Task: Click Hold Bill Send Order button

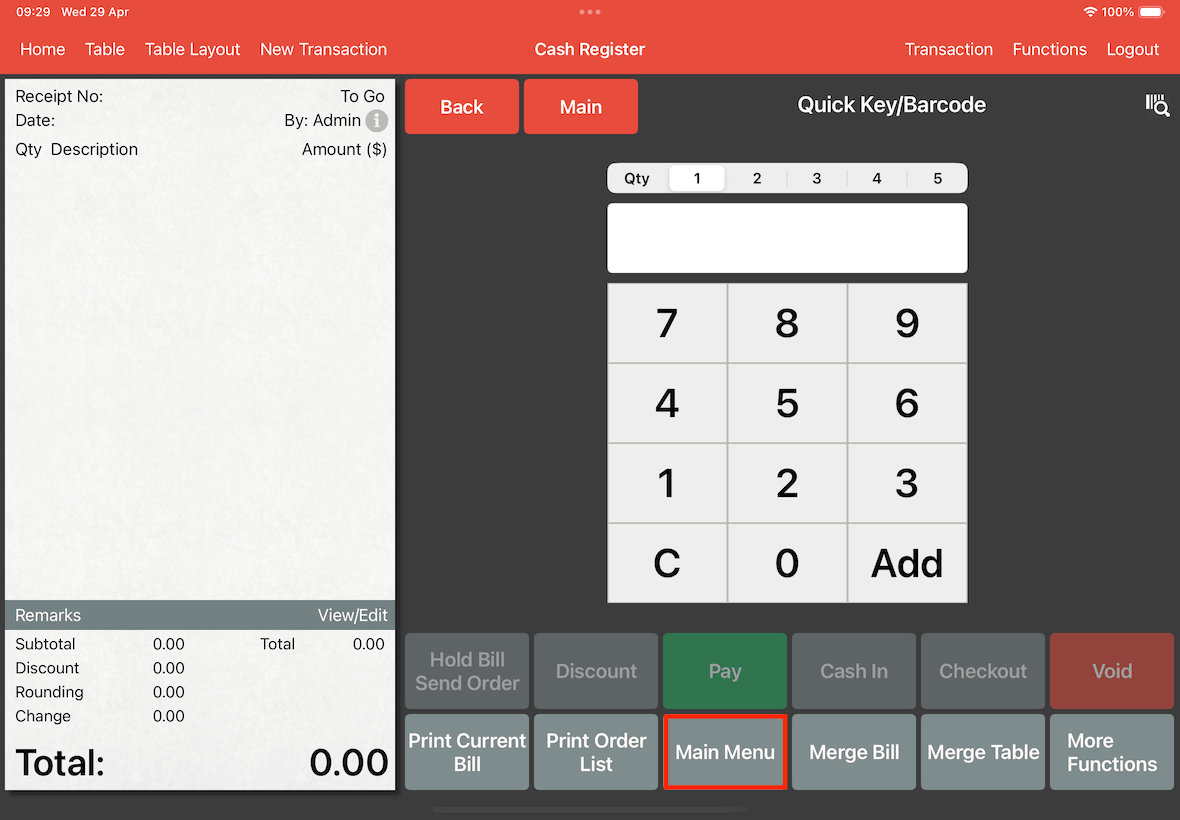Action: tap(467, 671)
